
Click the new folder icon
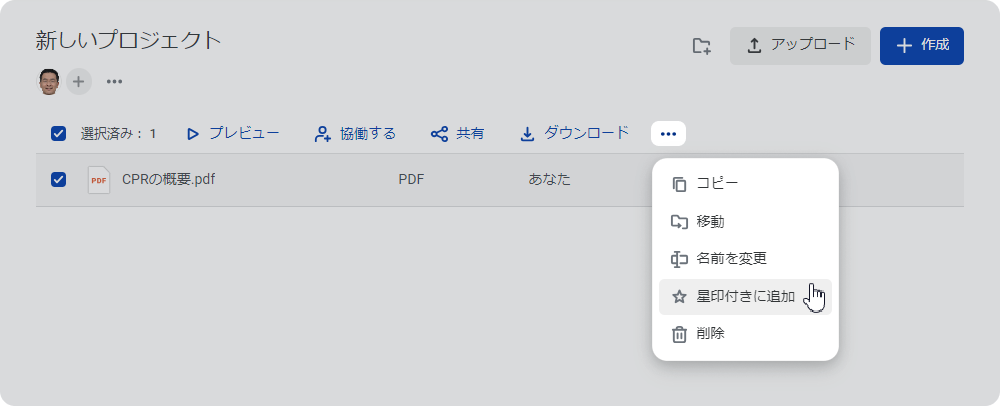[x=702, y=46]
